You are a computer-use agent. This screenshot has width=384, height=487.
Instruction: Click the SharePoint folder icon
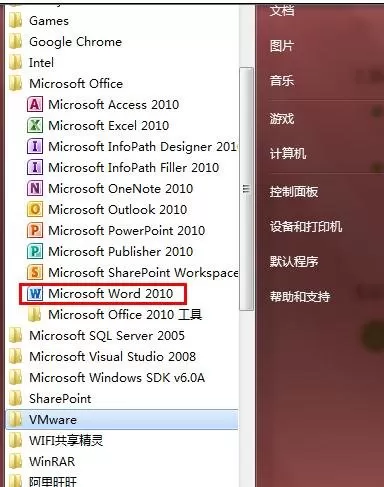pyautogui.click(x=16, y=399)
